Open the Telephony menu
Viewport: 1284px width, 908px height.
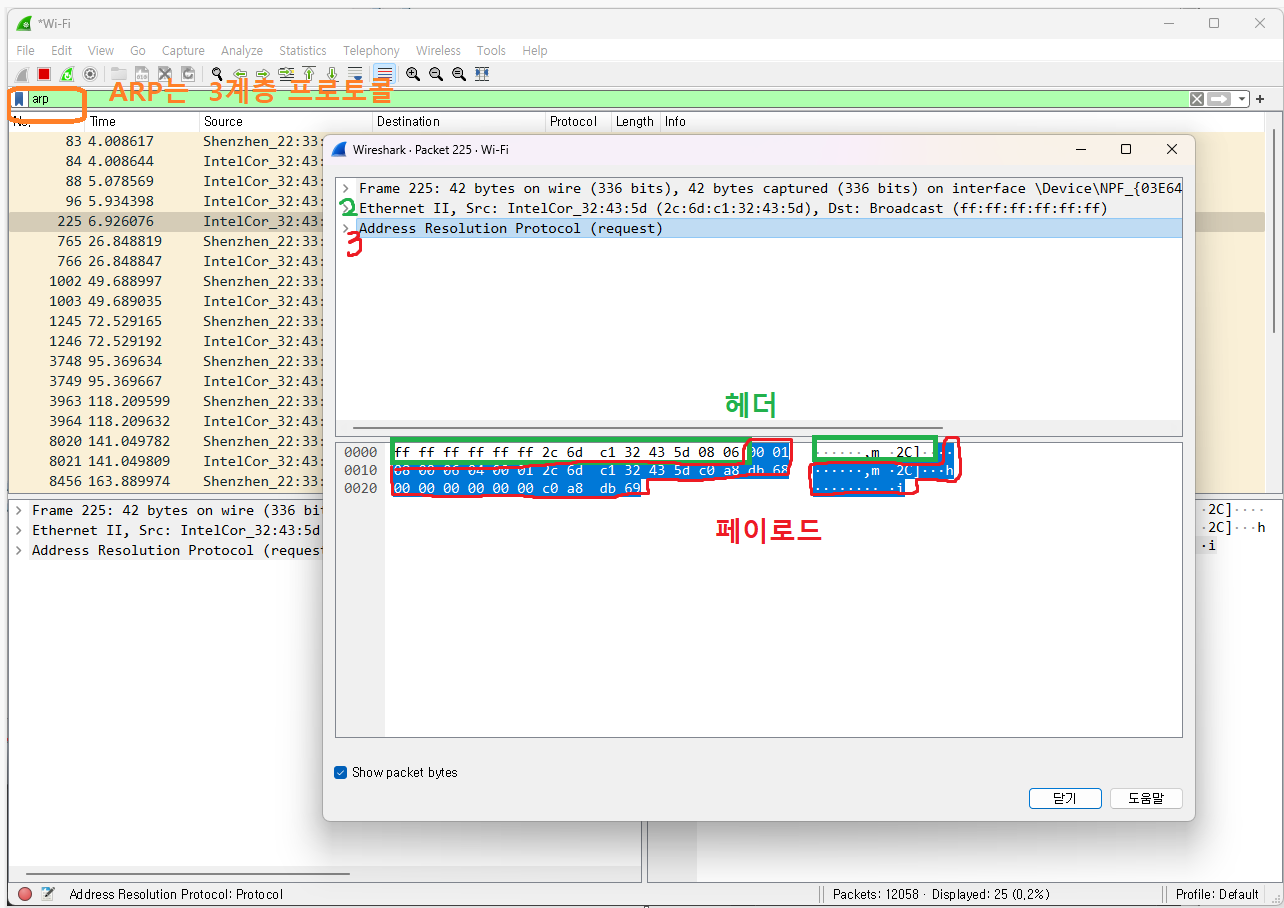371,50
